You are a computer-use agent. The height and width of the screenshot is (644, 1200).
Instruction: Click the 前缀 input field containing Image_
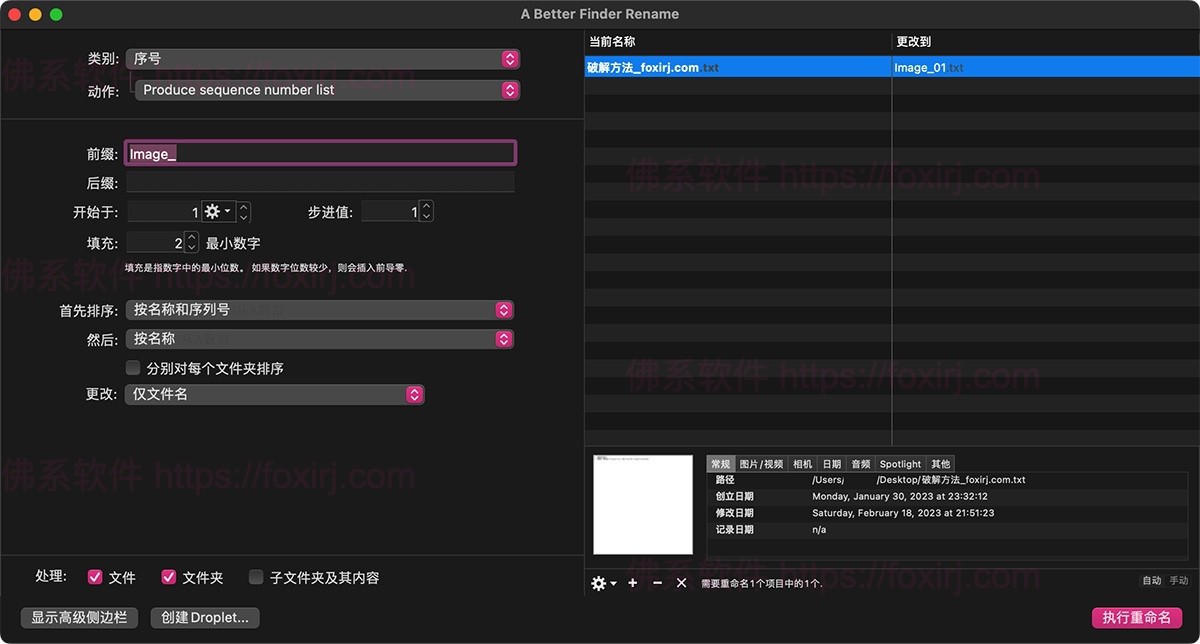320,152
